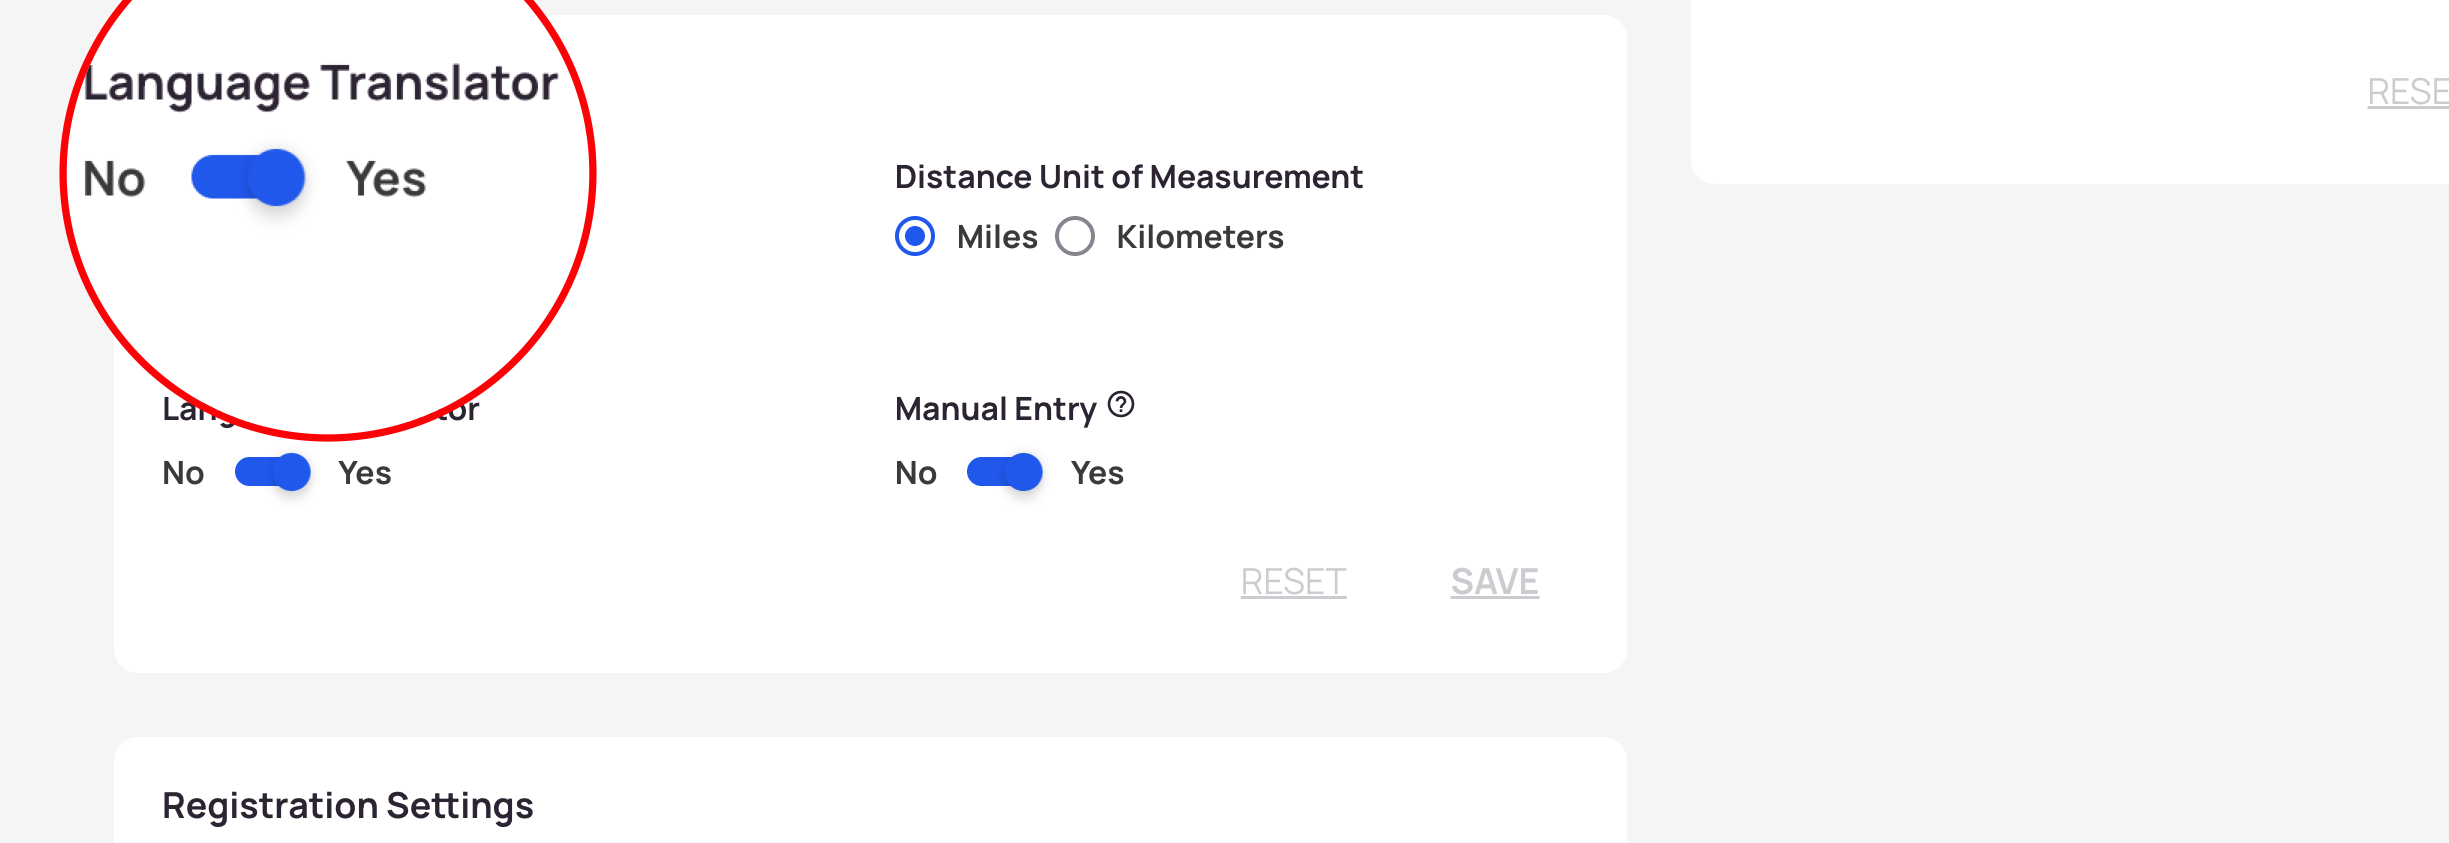Click the Registration Settings heading
This screenshot has width=2449, height=843.
point(348,805)
